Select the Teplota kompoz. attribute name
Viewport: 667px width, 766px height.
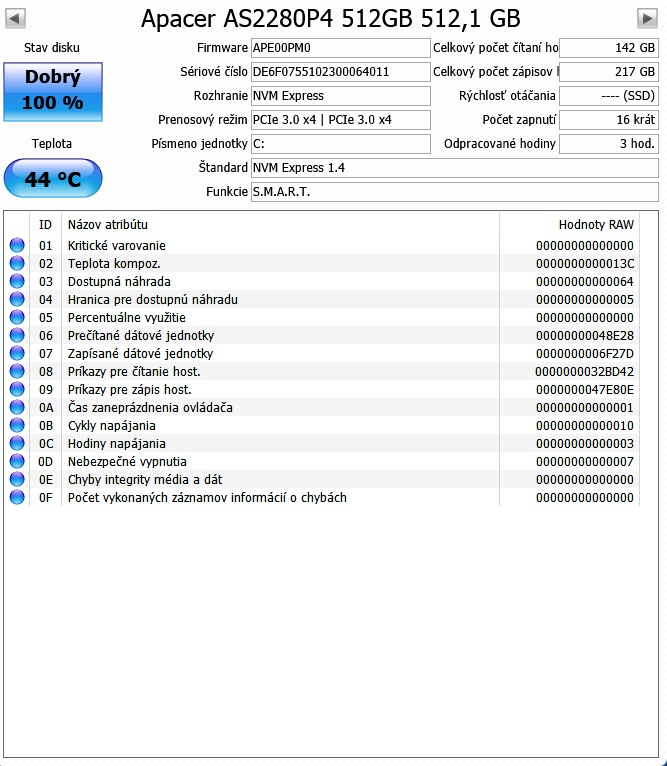pos(114,263)
